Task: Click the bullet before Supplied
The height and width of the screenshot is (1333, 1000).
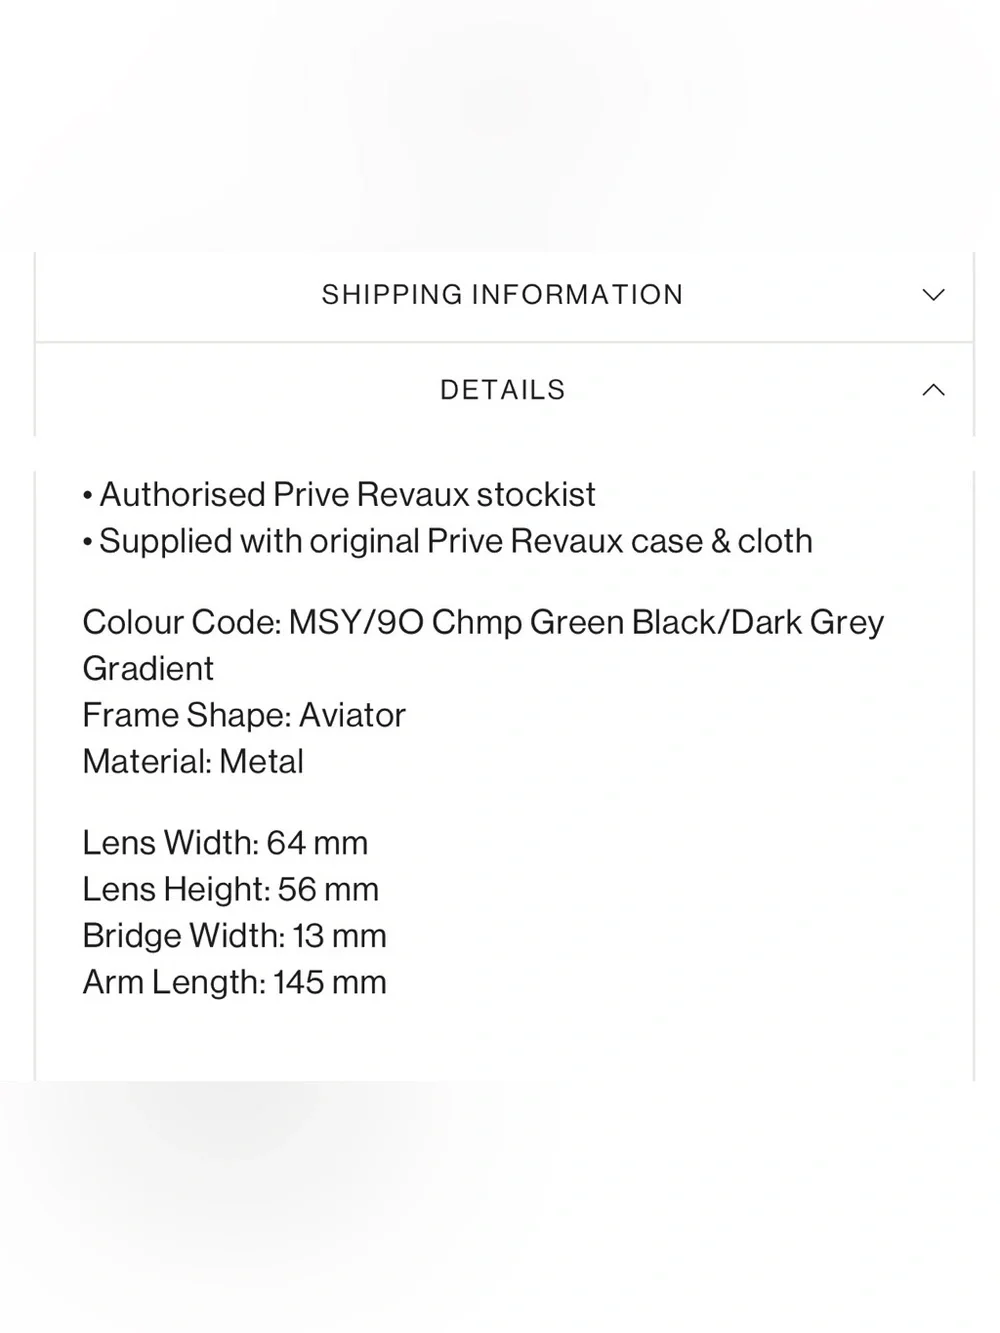Action: tap(88, 543)
